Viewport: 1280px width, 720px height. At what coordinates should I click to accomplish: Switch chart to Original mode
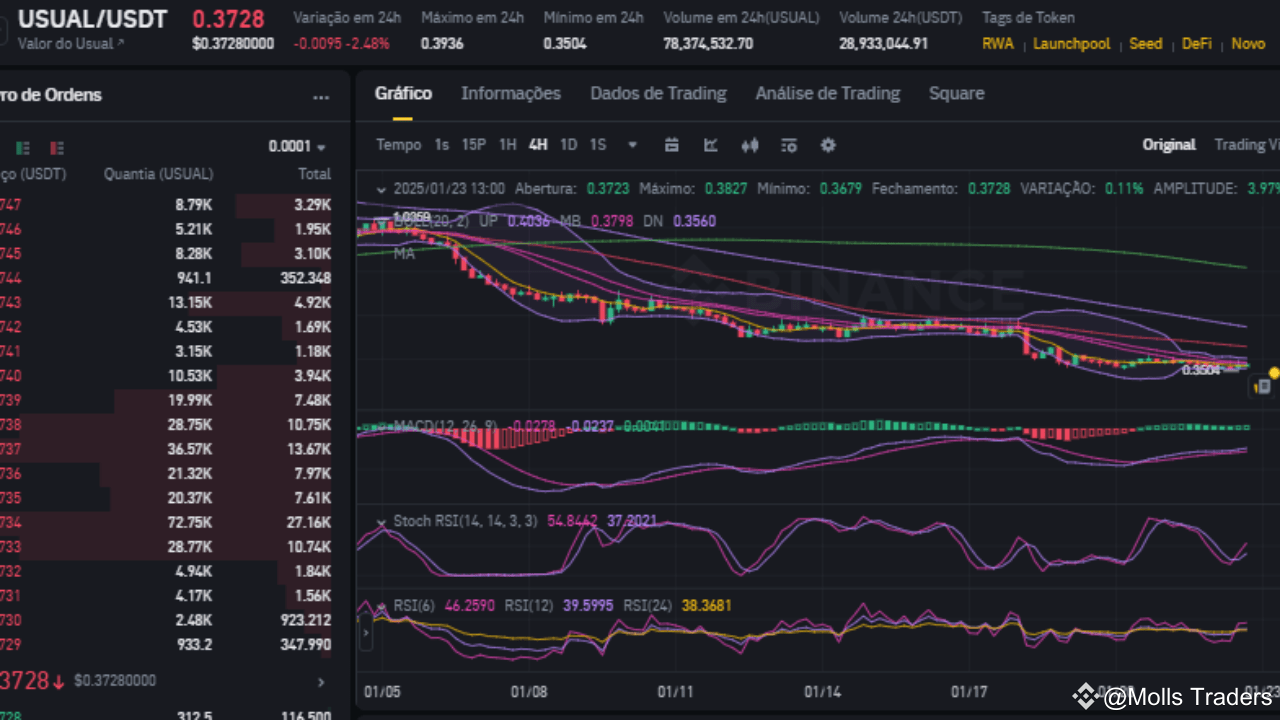pos(1169,145)
